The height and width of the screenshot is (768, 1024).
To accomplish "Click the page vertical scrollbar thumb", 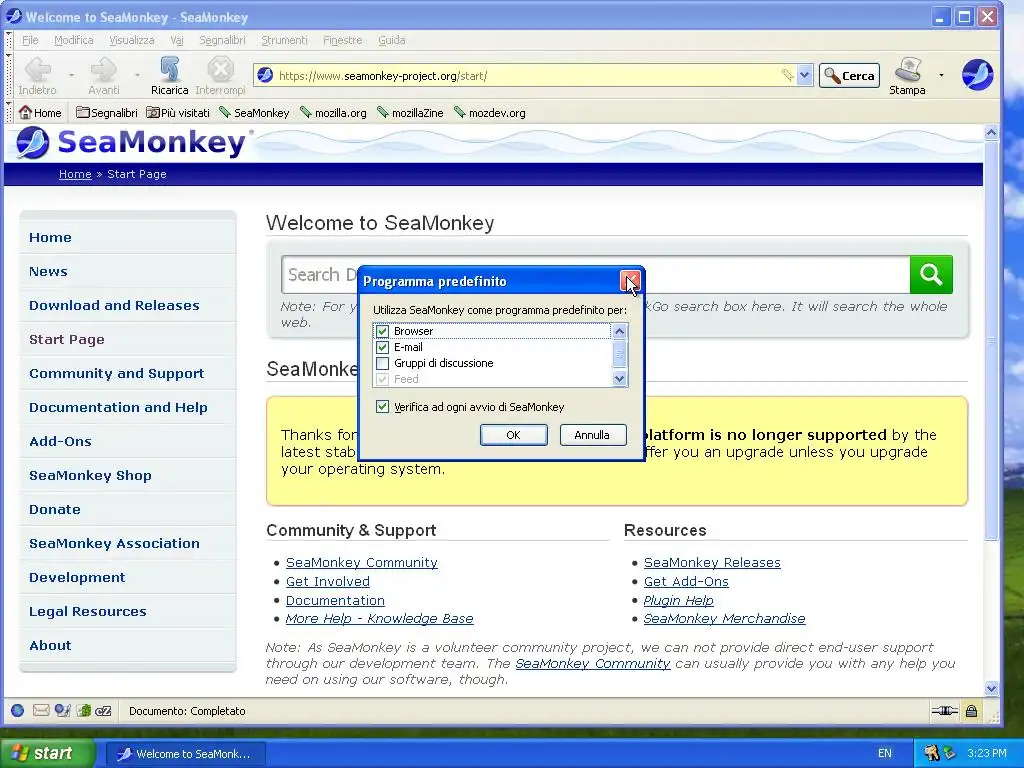I will pyautogui.click(x=991, y=340).
